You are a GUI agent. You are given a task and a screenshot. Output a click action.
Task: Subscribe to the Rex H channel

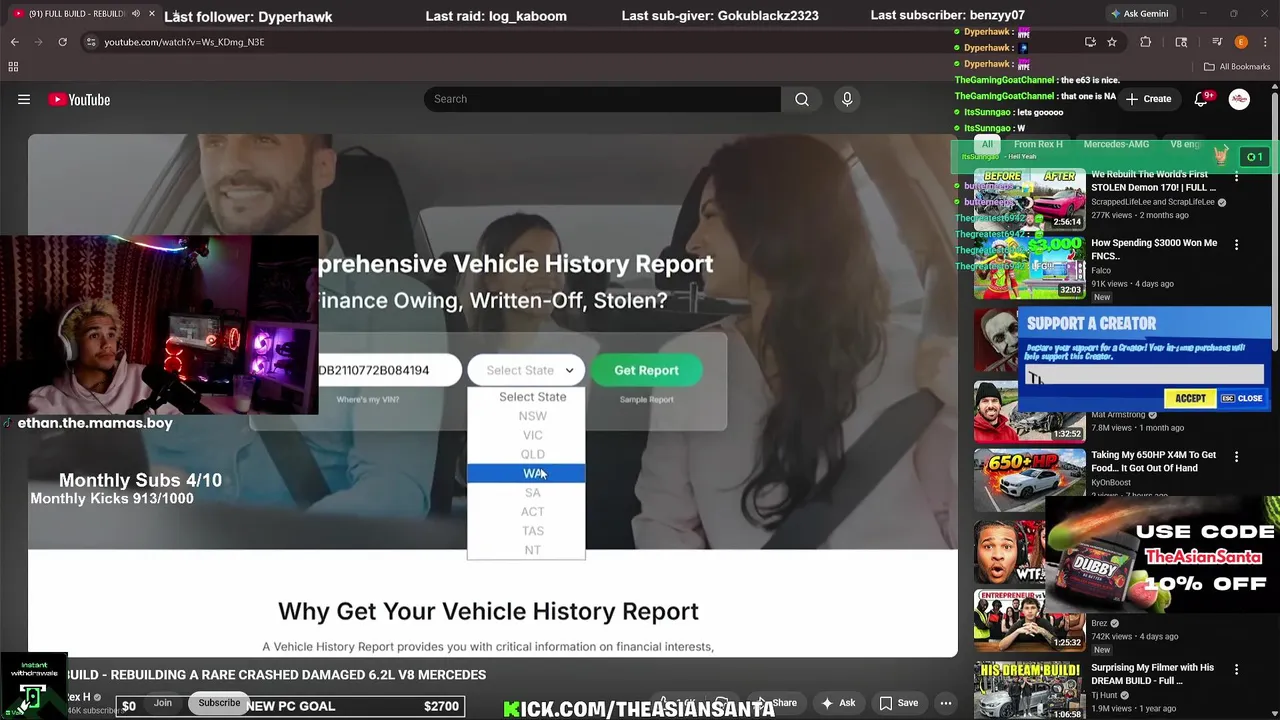[x=219, y=703]
